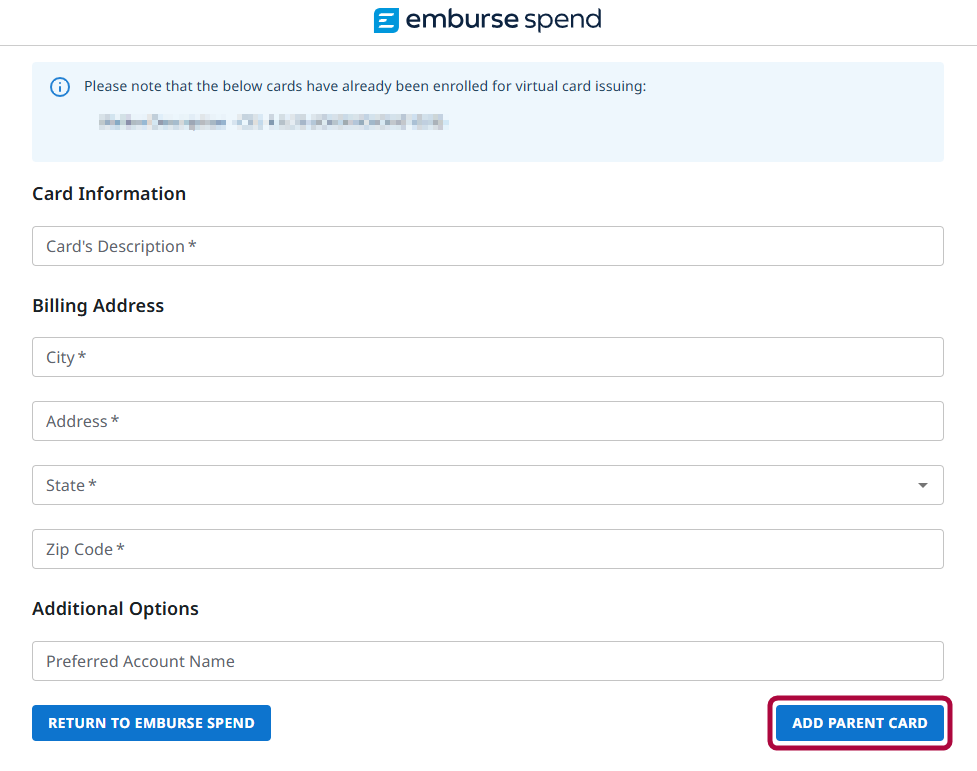Screen dimensions: 977x771
Task: Click the info icon in the notification banner
Action: [x=60, y=87]
